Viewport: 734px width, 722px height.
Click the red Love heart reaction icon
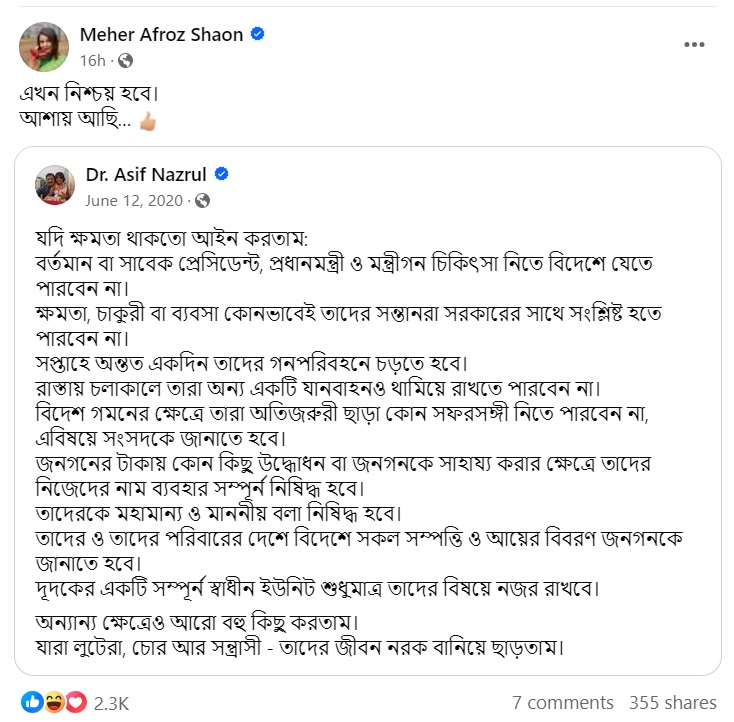point(76,702)
